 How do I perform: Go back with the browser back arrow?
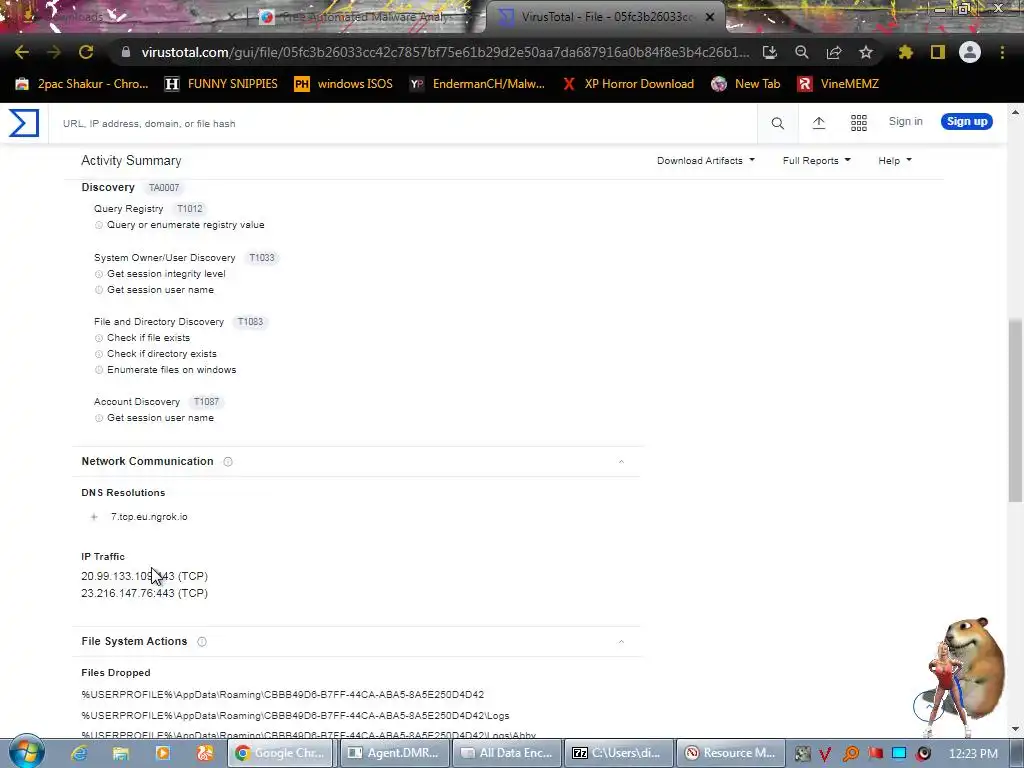coord(22,52)
